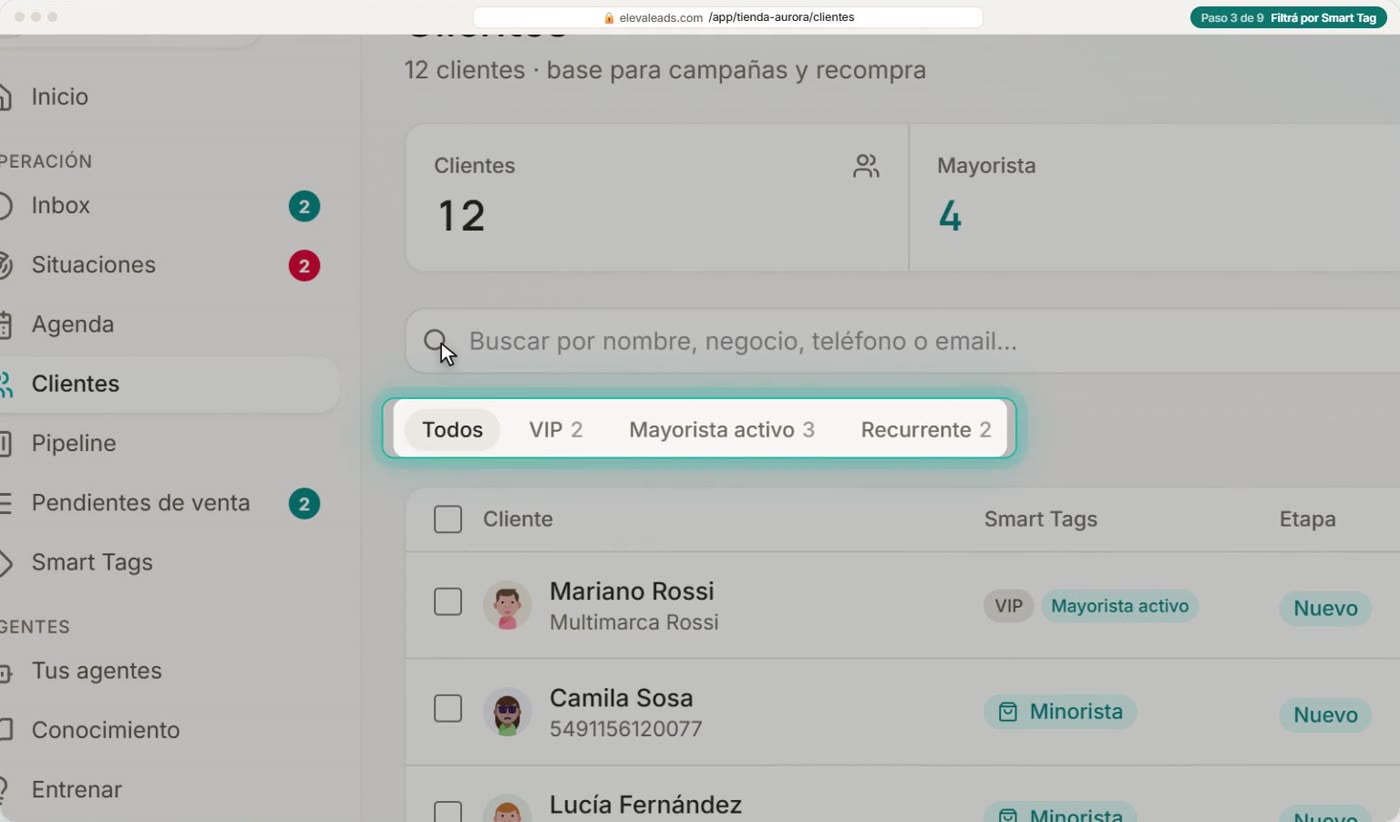
Task: Click the Cliente column header
Action: (518, 520)
